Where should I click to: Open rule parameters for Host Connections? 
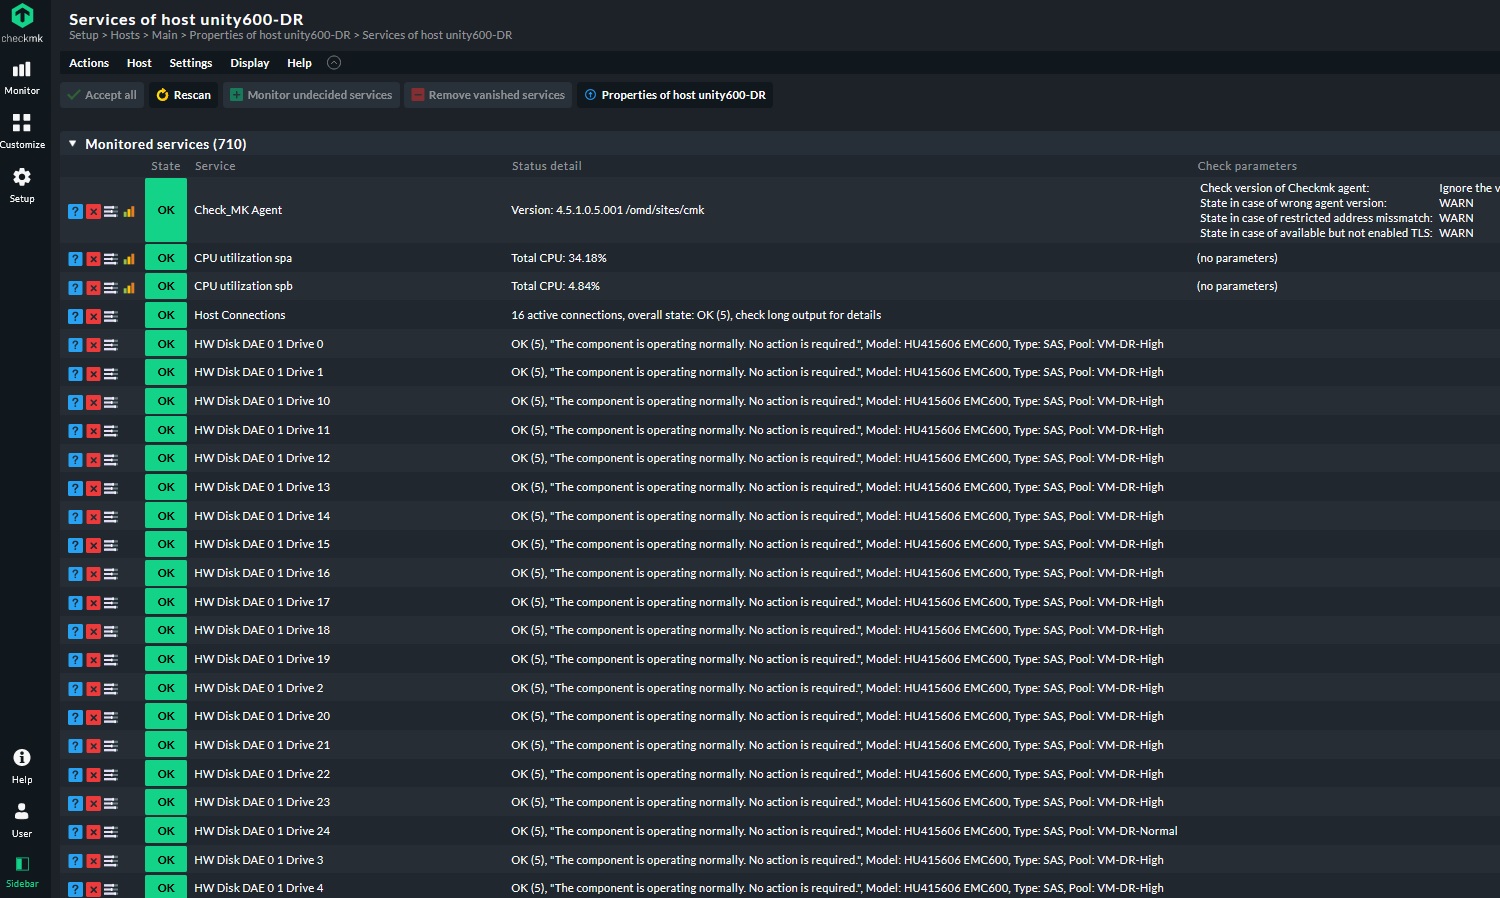coord(110,316)
